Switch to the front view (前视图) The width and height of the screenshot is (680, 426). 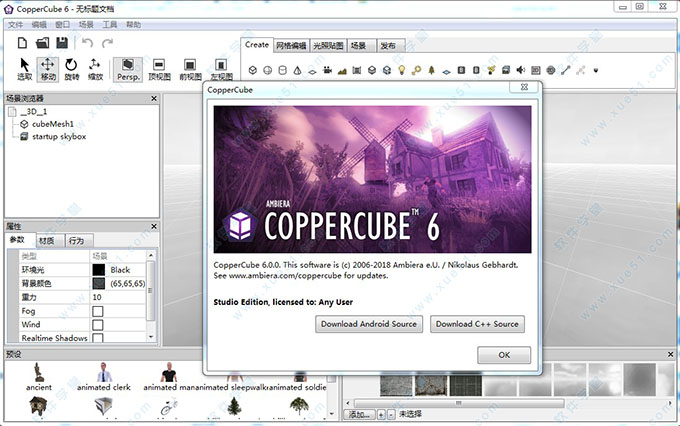pos(190,69)
